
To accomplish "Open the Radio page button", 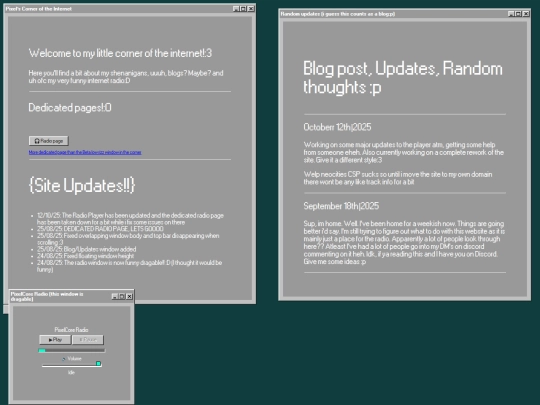I will coord(49,141).
